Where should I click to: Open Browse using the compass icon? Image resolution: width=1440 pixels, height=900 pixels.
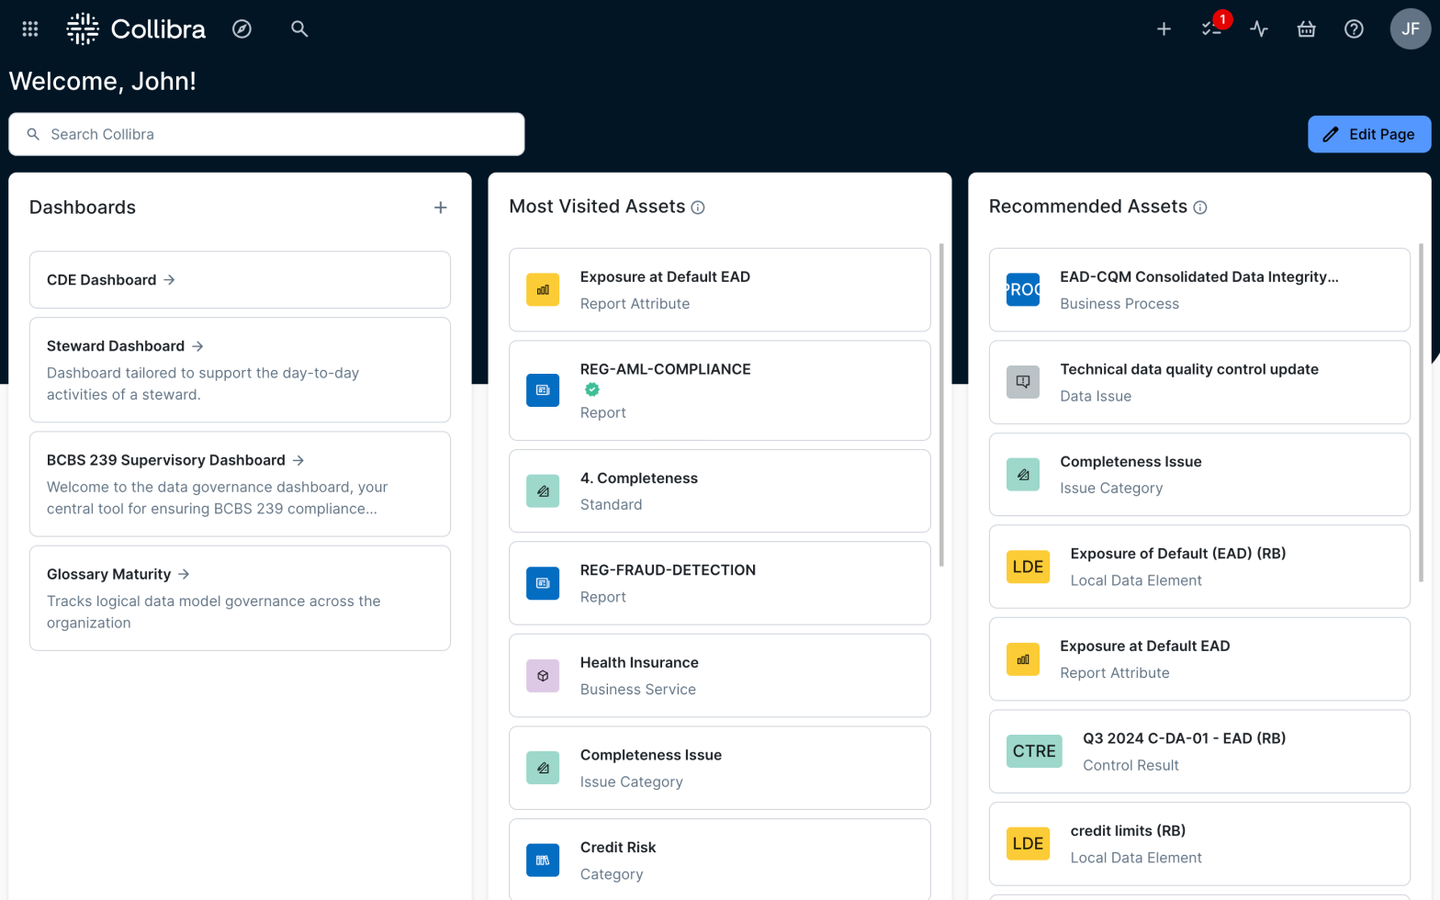[x=242, y=29]
